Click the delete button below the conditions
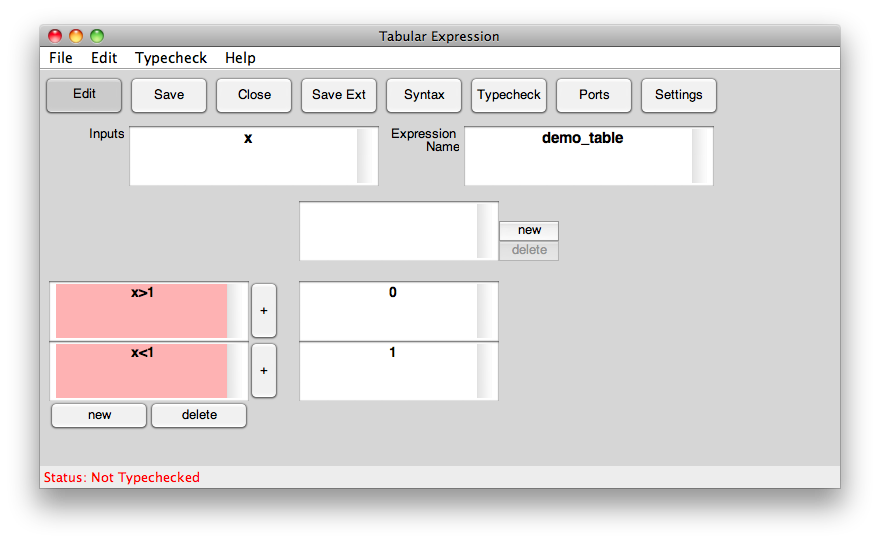Image resolution: width=880 pixels, height=543 pixels. [x=199, y=415]
